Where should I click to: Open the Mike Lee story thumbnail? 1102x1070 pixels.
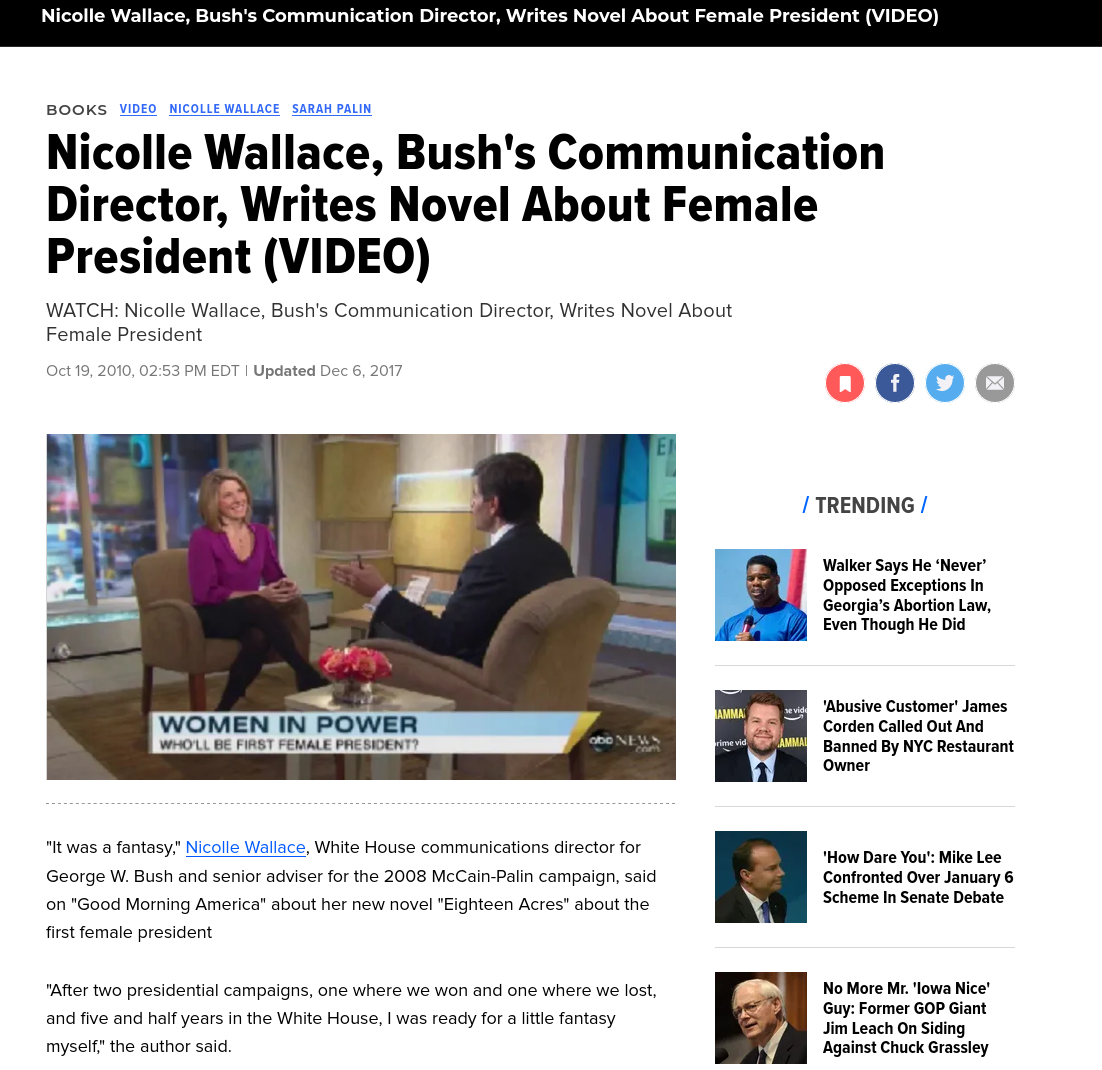tap(760, 877)
